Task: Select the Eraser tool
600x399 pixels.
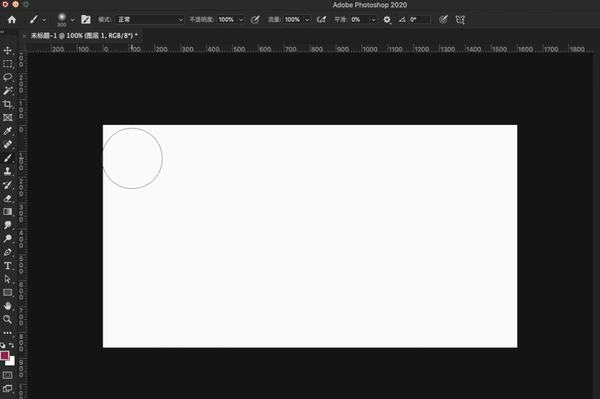Action: click(x=7, y=198)
